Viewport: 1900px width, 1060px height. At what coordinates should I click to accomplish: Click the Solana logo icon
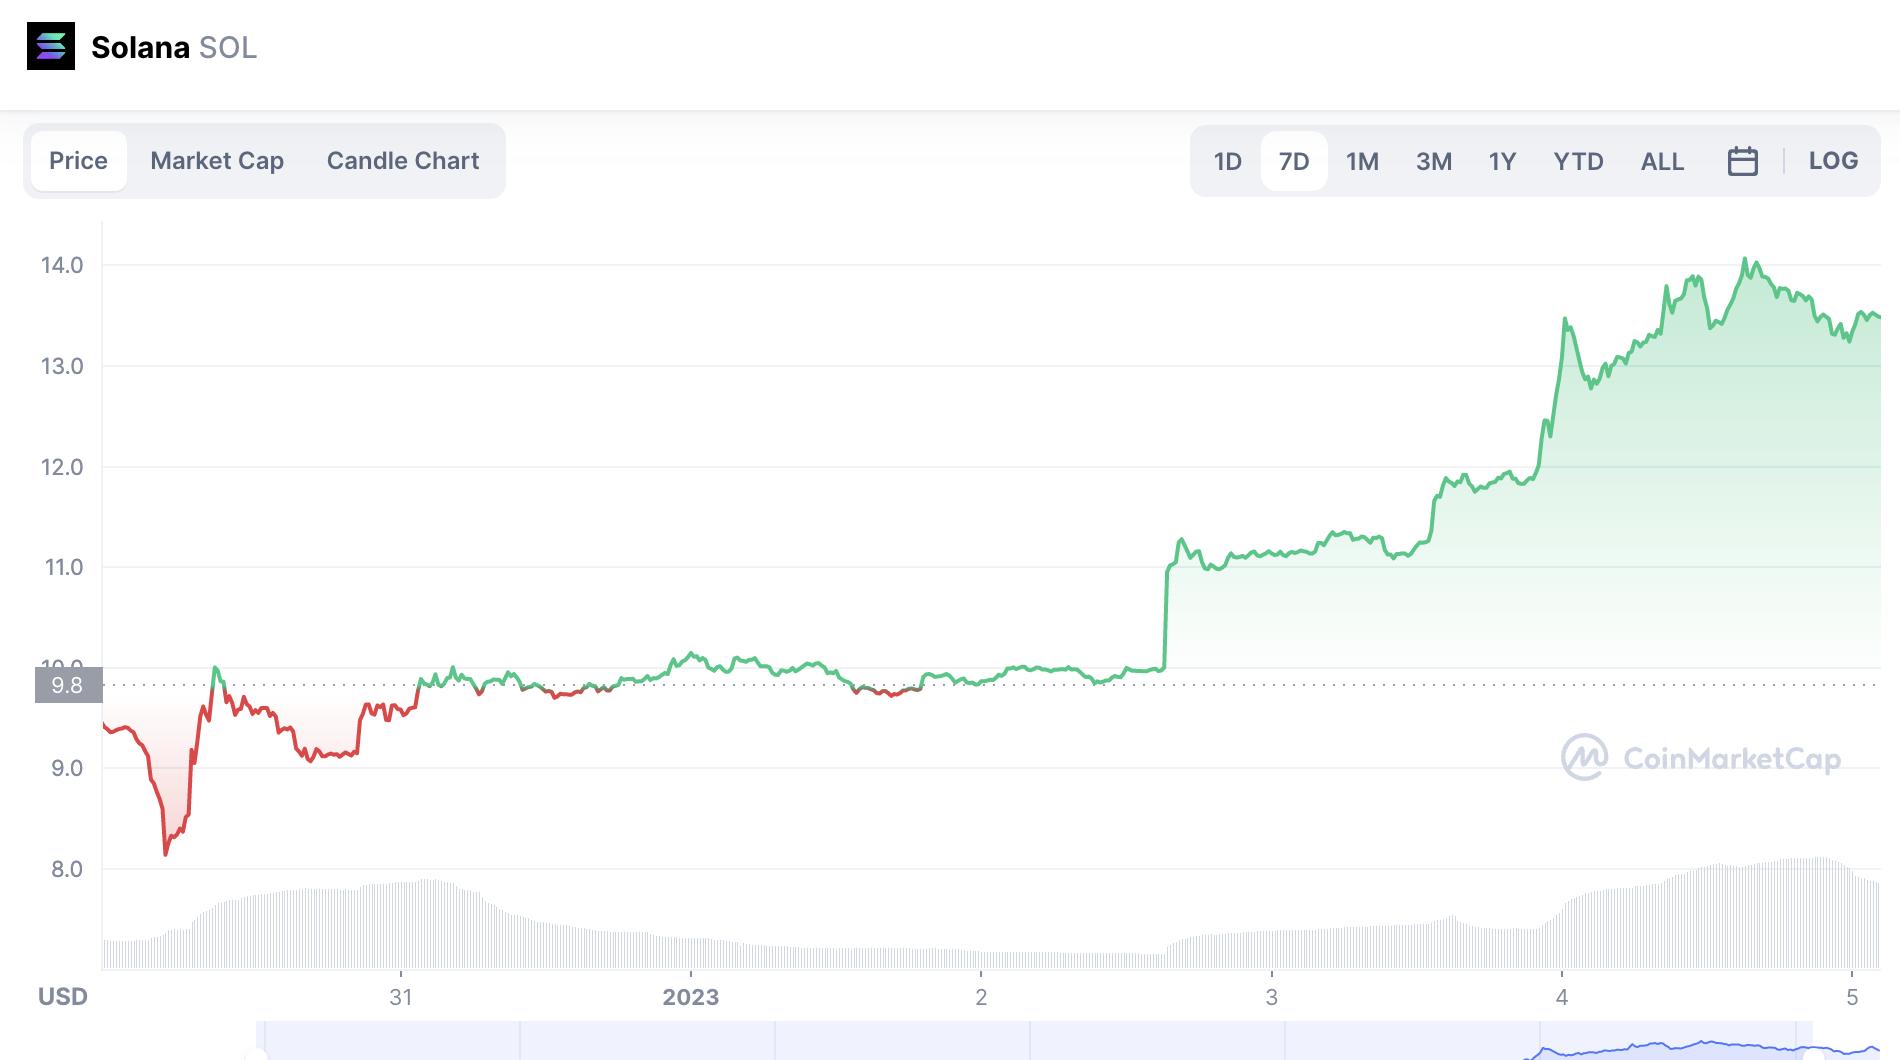coord(51,46)
